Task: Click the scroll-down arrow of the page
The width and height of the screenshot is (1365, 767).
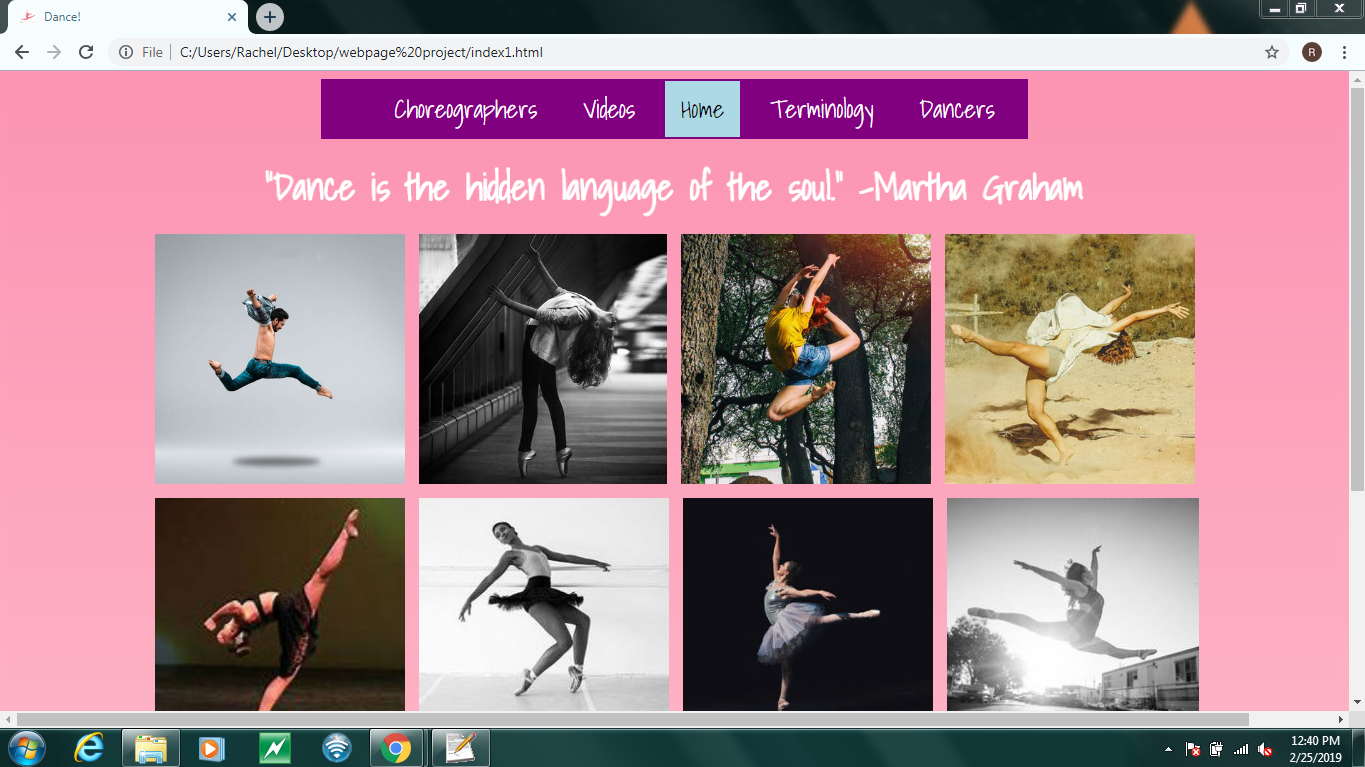Action: [x=1357, y=703]
